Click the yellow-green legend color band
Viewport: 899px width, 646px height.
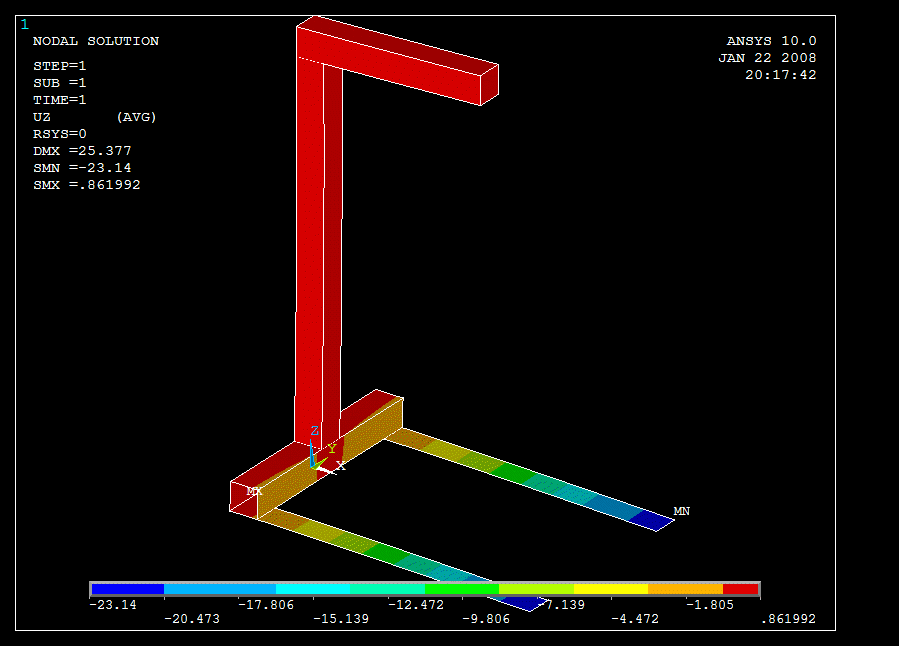pos(537,589)
